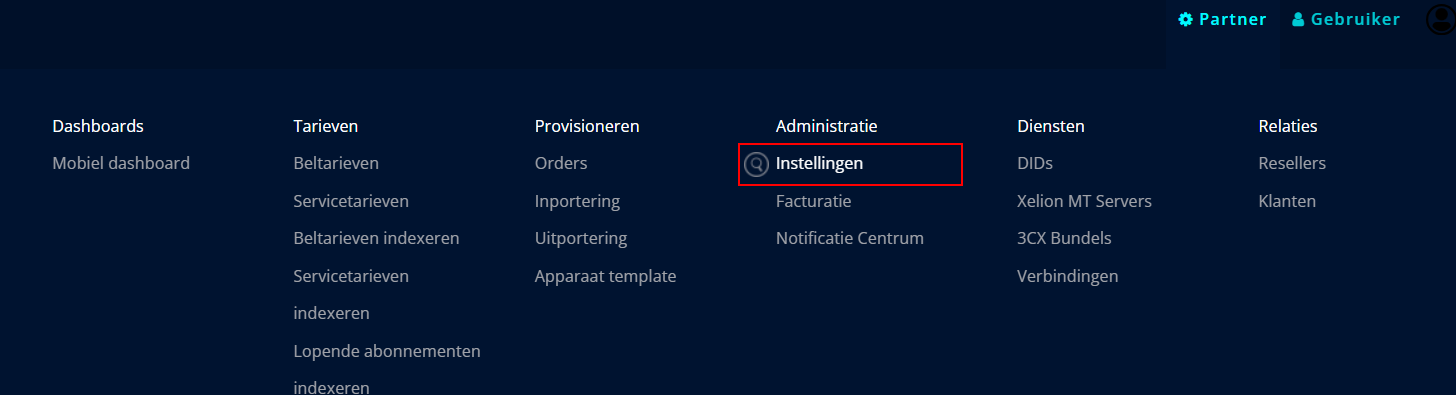Go to Beltarieven under Tarieven

336,163
